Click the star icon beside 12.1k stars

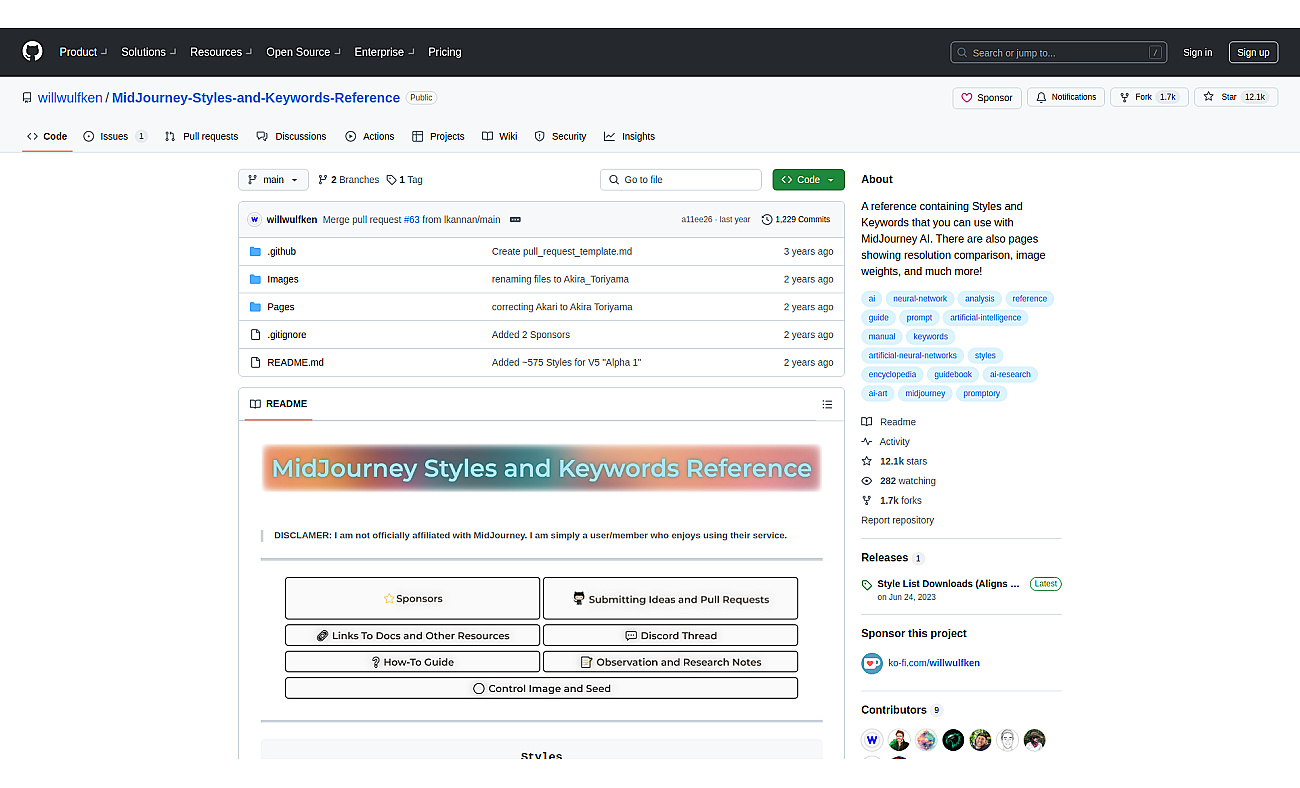click(867, 461)
